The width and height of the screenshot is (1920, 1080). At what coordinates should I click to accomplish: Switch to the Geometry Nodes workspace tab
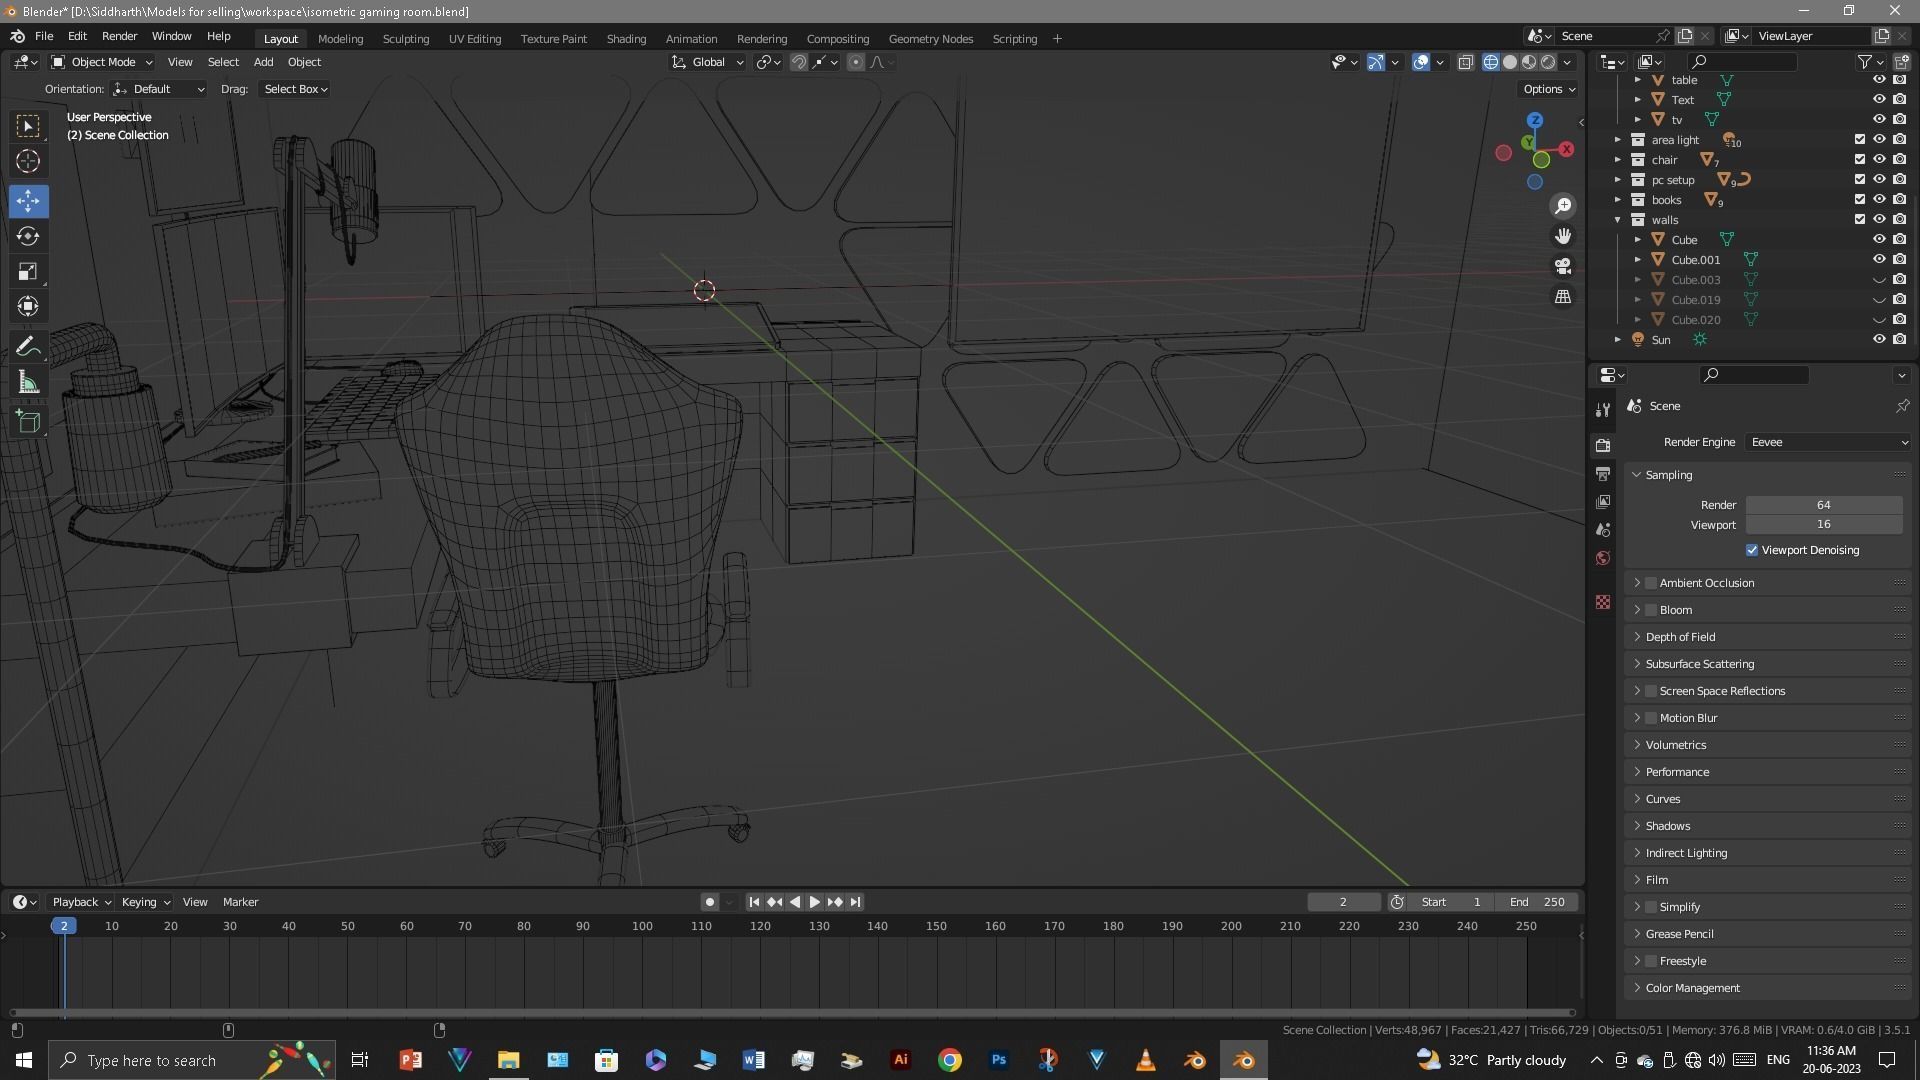930,39
